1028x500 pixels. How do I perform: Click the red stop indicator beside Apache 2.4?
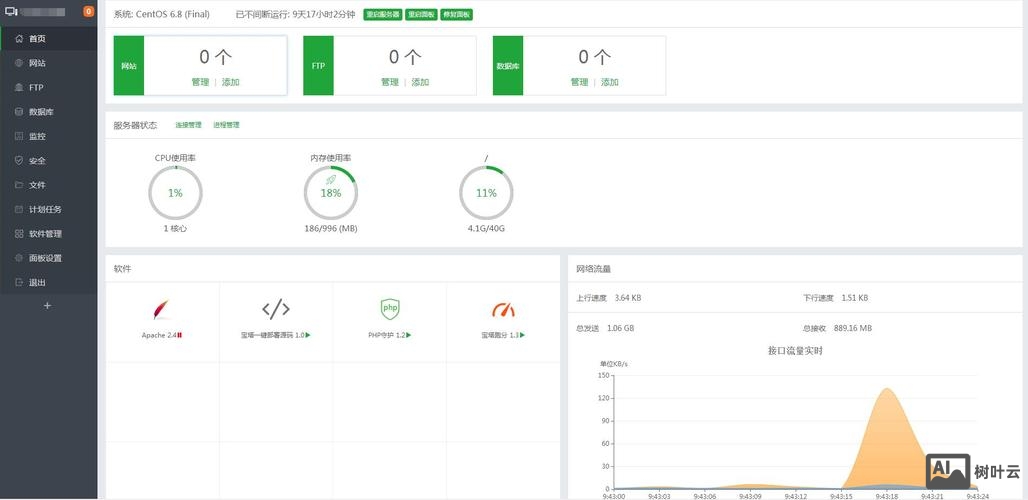click(180, 335)
